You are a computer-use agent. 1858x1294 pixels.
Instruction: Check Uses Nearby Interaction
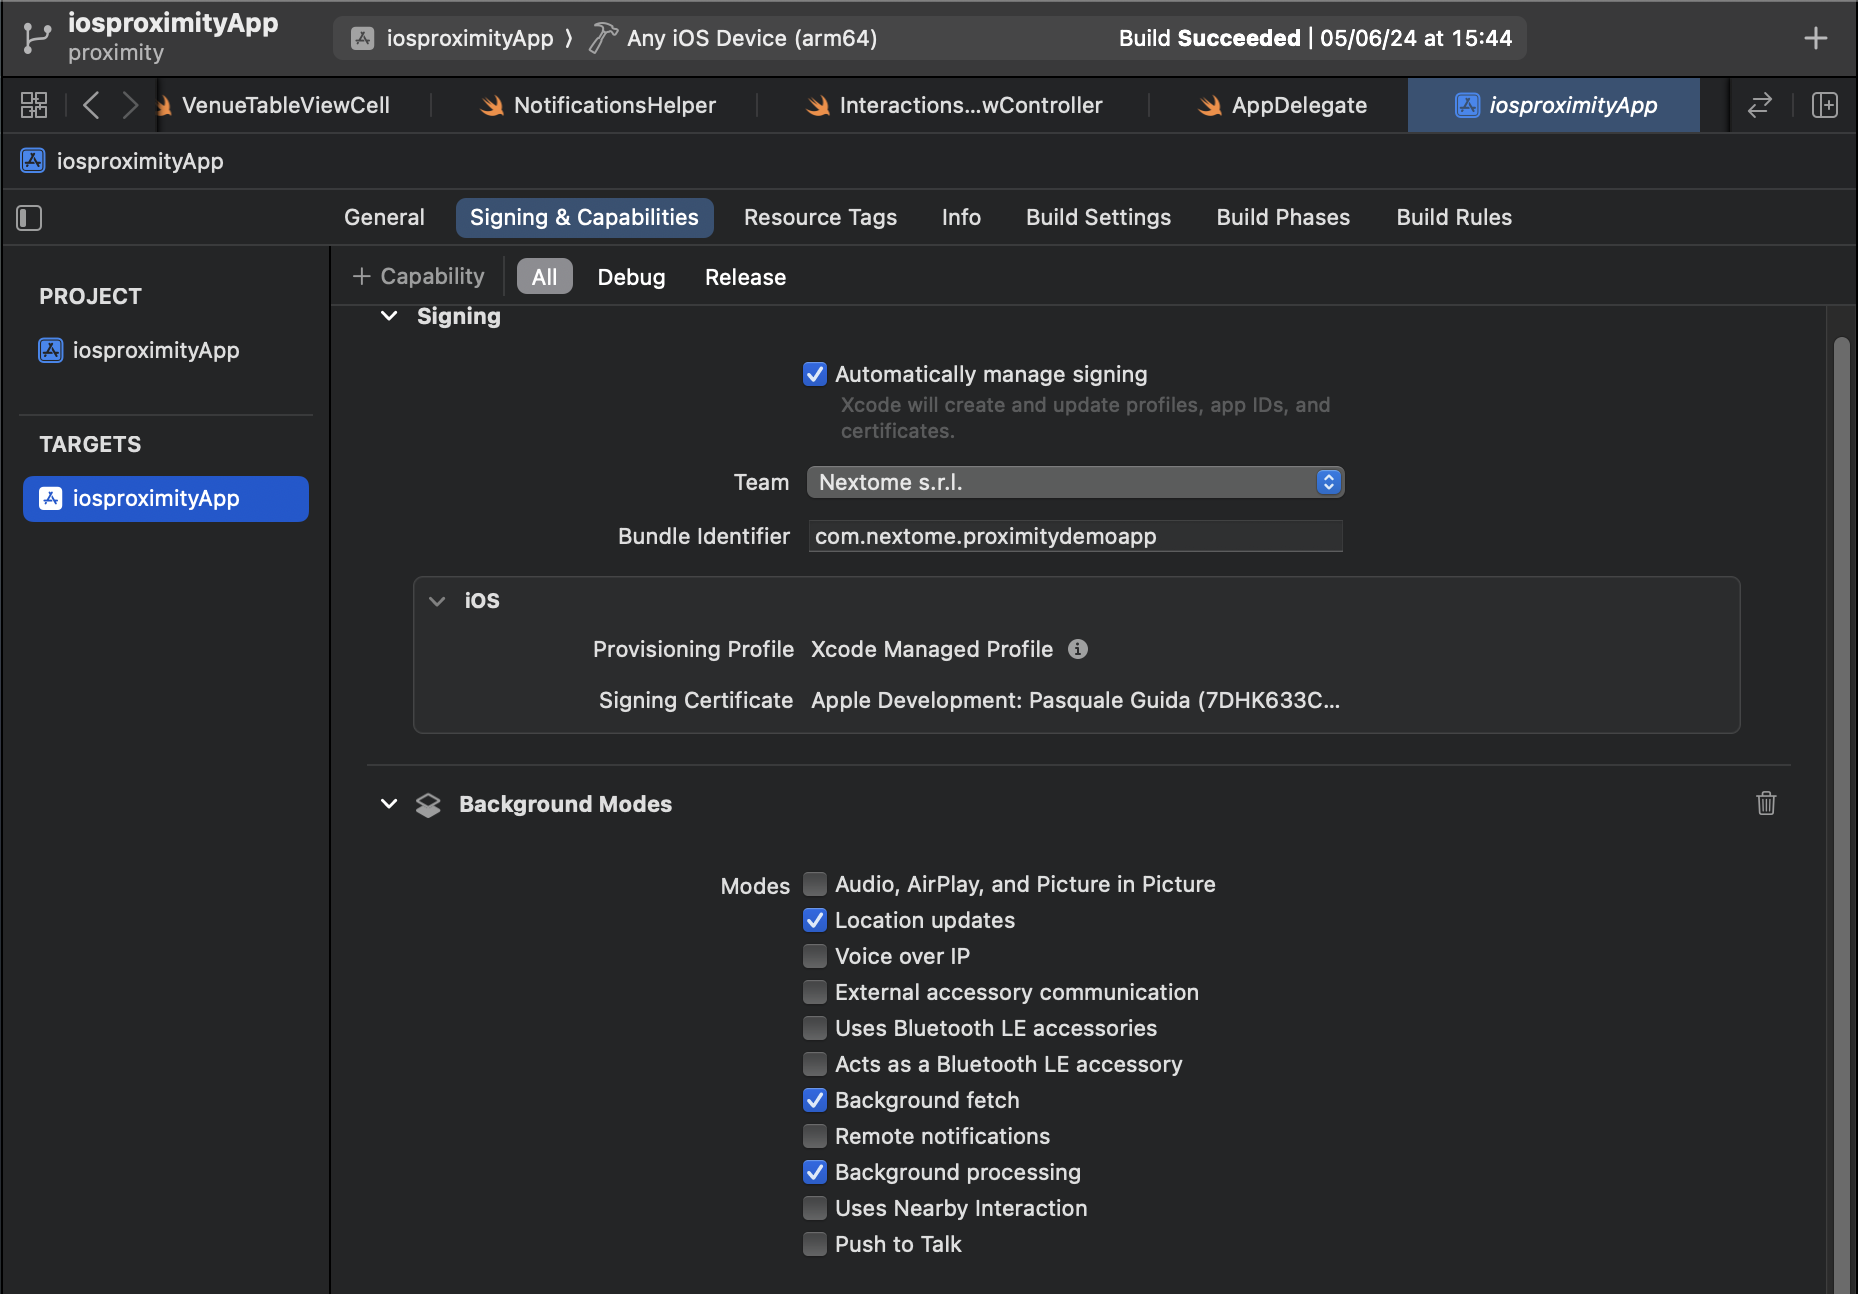coord(815,1208)
